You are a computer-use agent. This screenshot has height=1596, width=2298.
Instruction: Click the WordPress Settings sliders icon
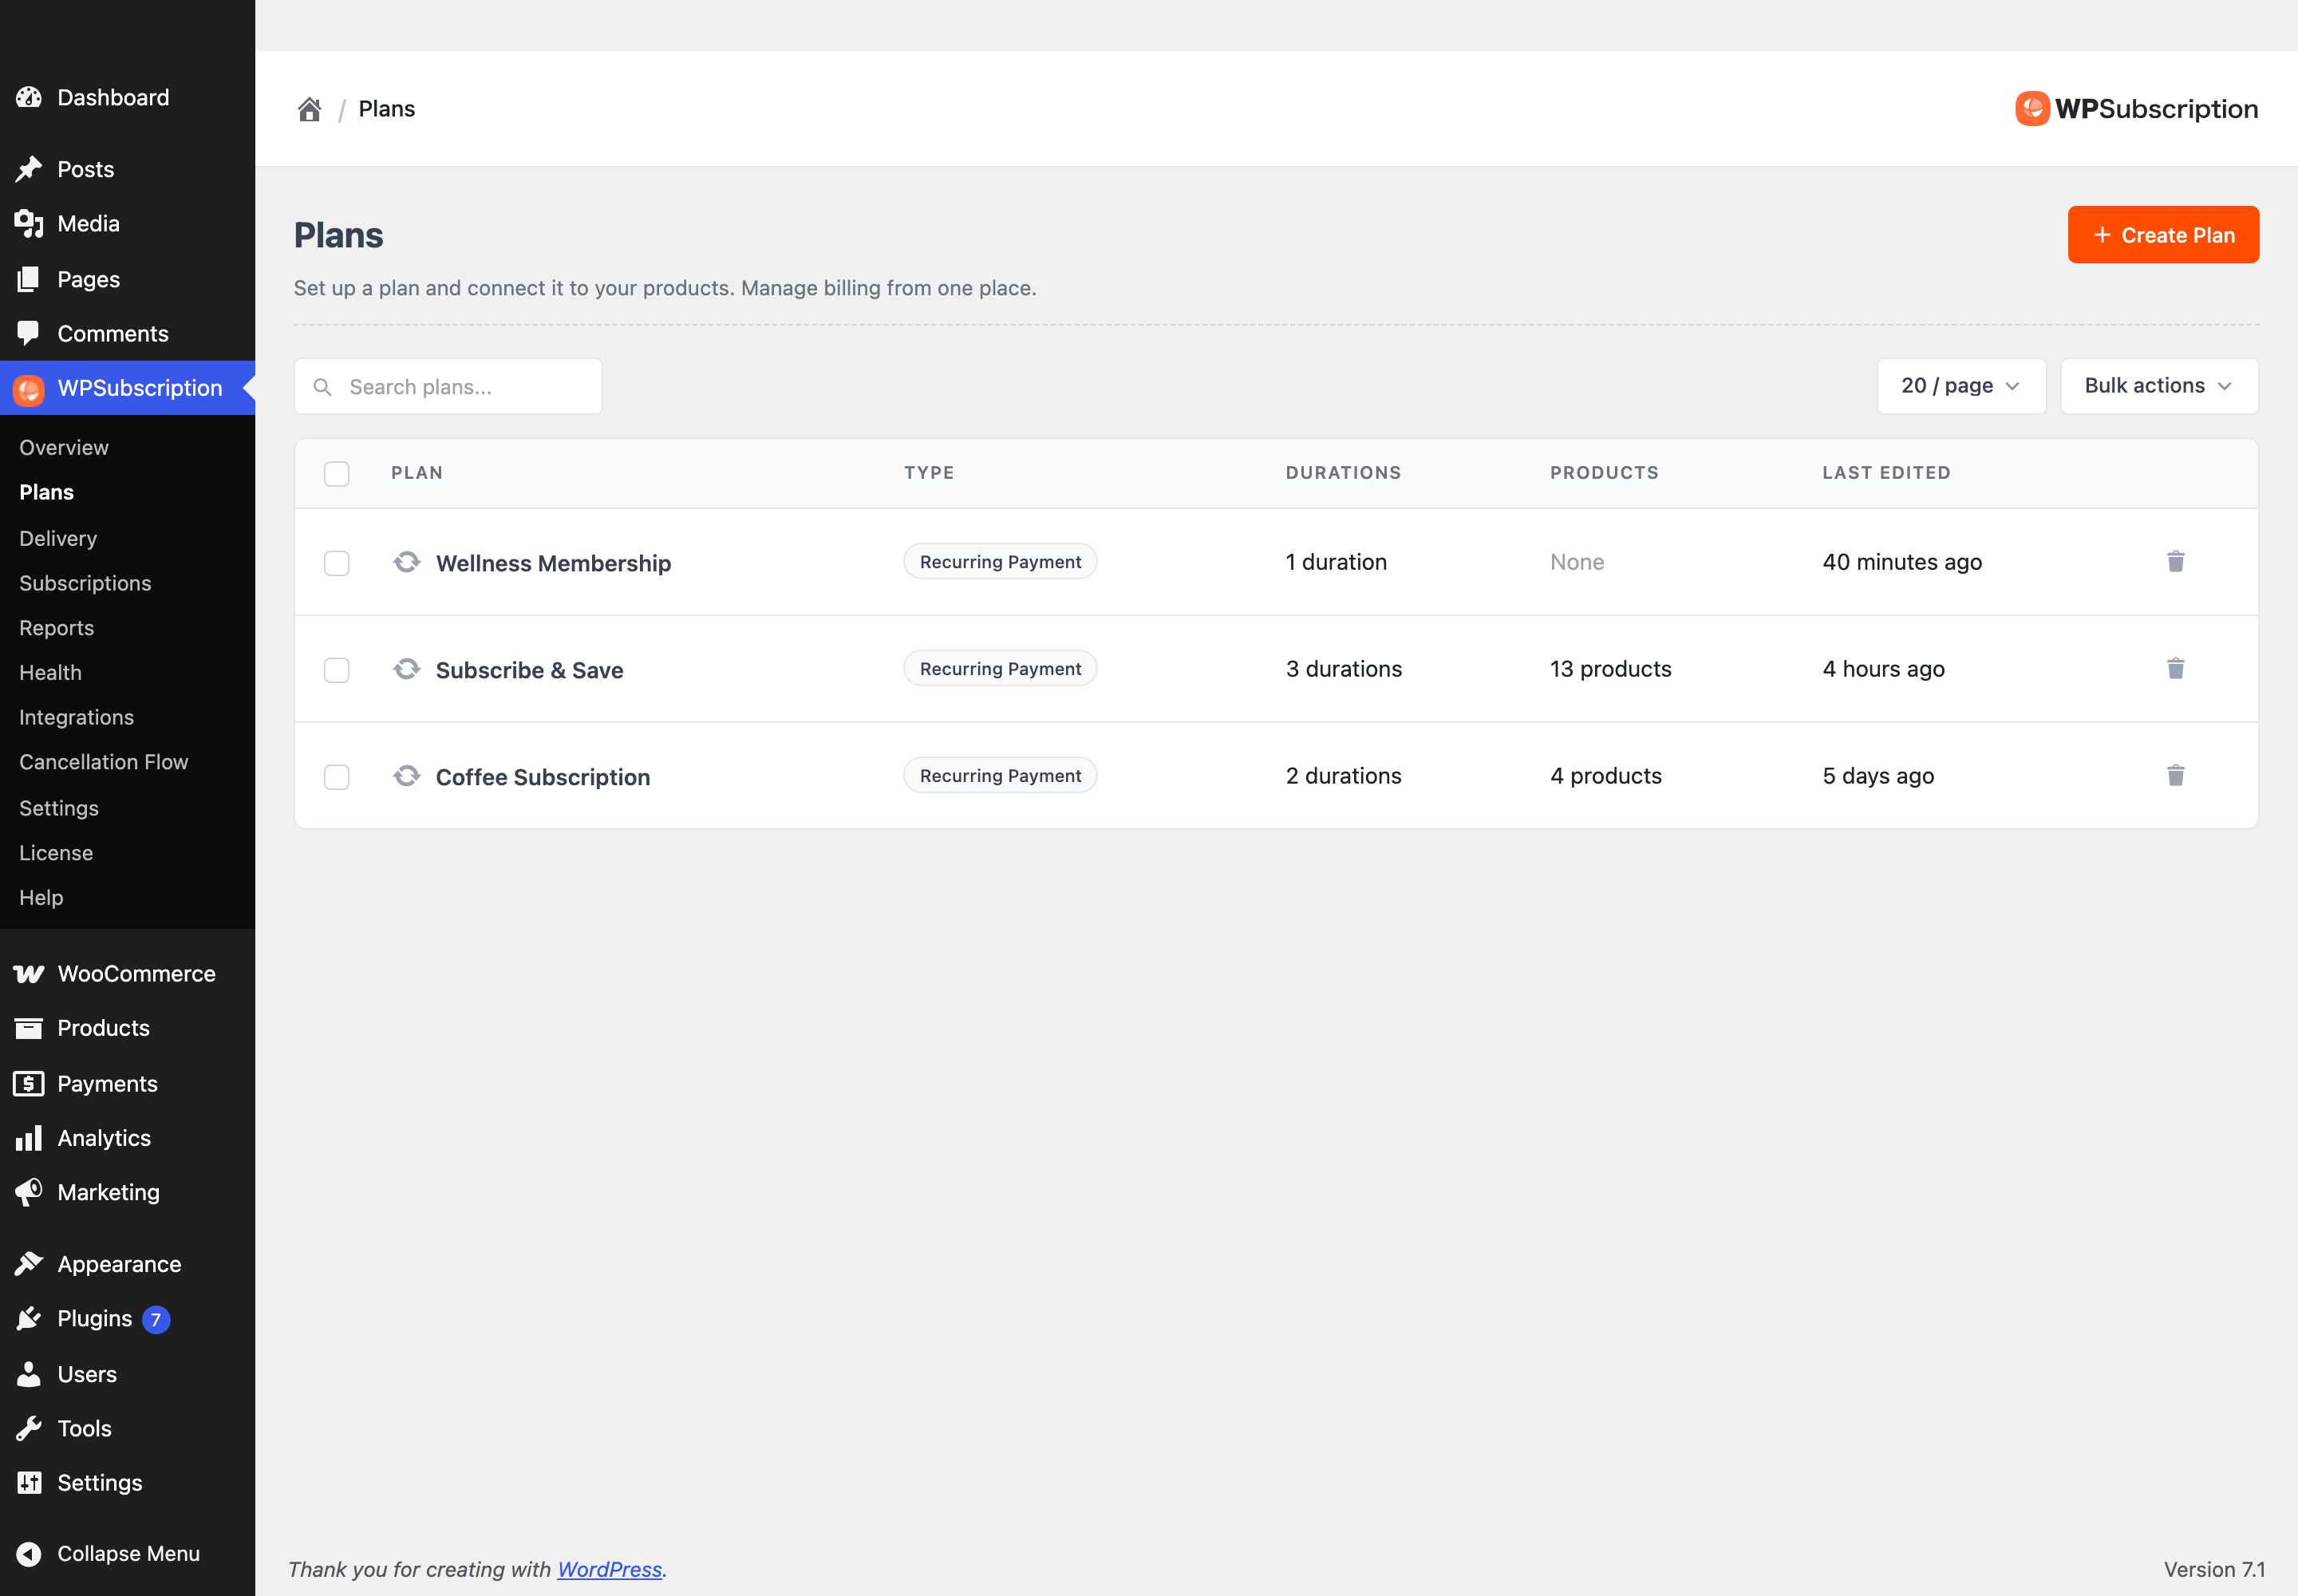[x=29, y=1483]
